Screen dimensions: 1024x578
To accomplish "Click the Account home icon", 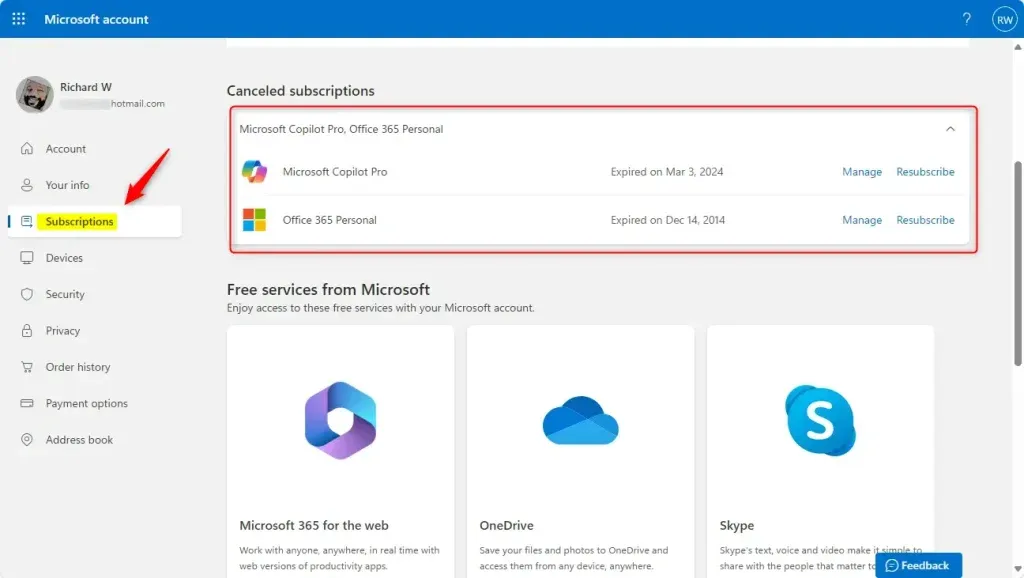I will pos(27,148).
